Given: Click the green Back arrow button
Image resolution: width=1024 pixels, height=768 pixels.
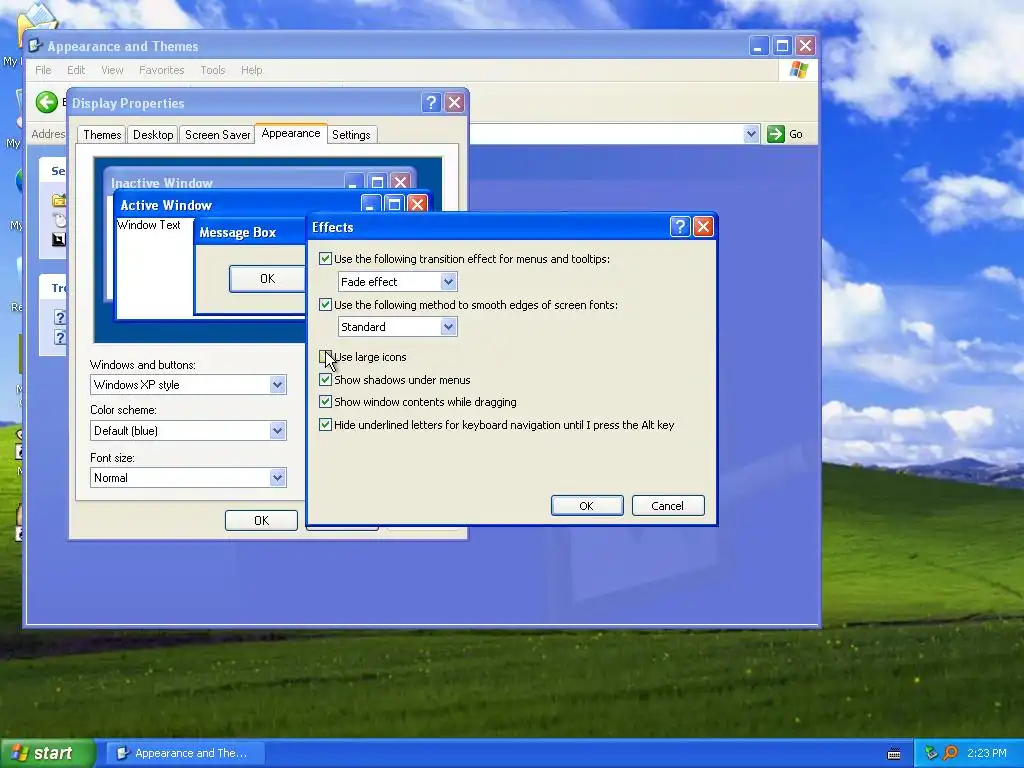Looking at the screenshot, I should (46, 102).
